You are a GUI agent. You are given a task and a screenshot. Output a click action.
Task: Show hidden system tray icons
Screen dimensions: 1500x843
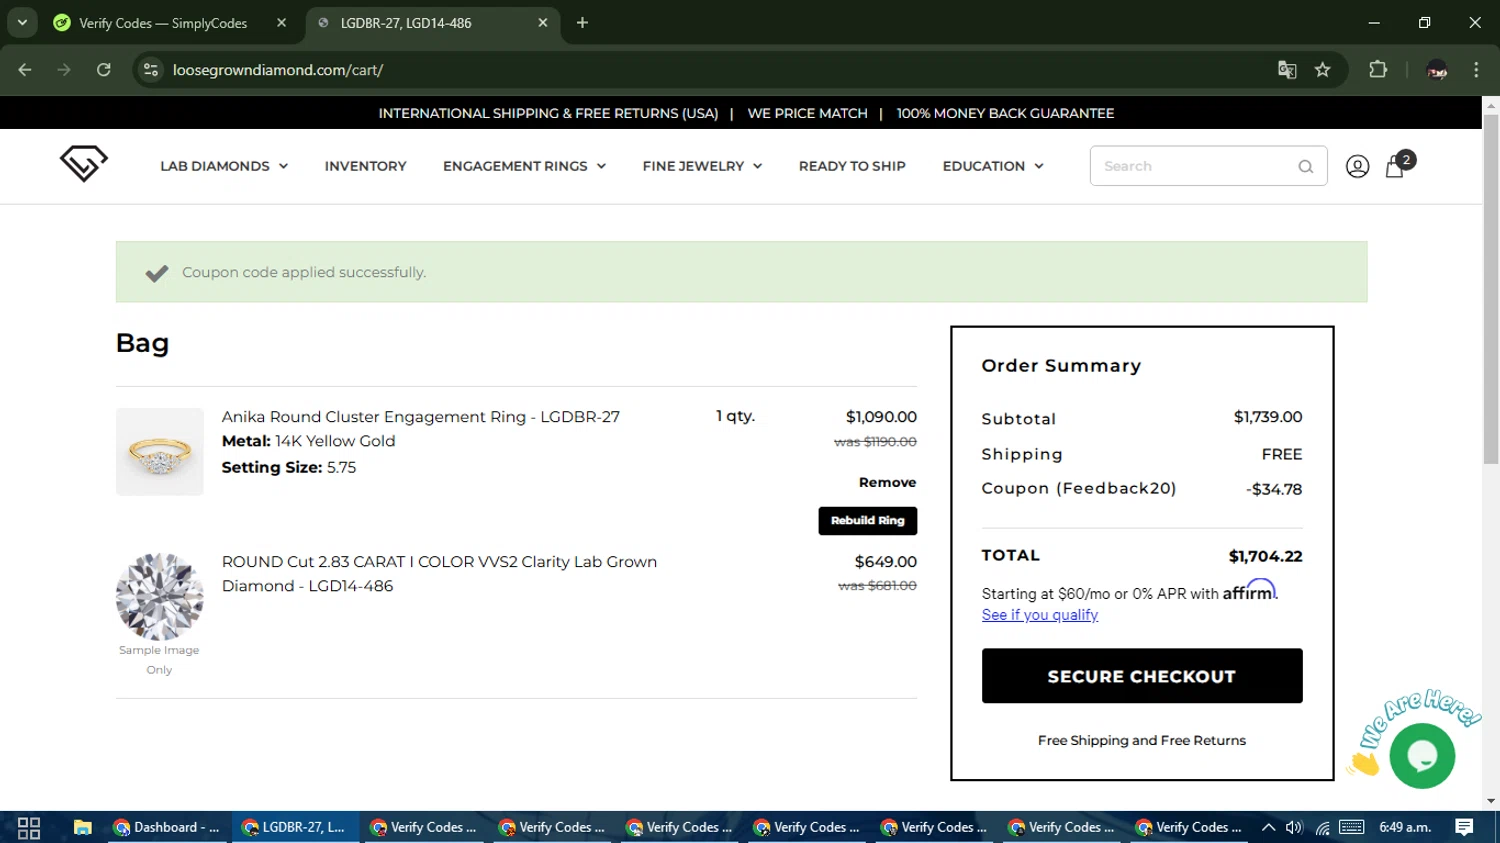[1268, 828]
